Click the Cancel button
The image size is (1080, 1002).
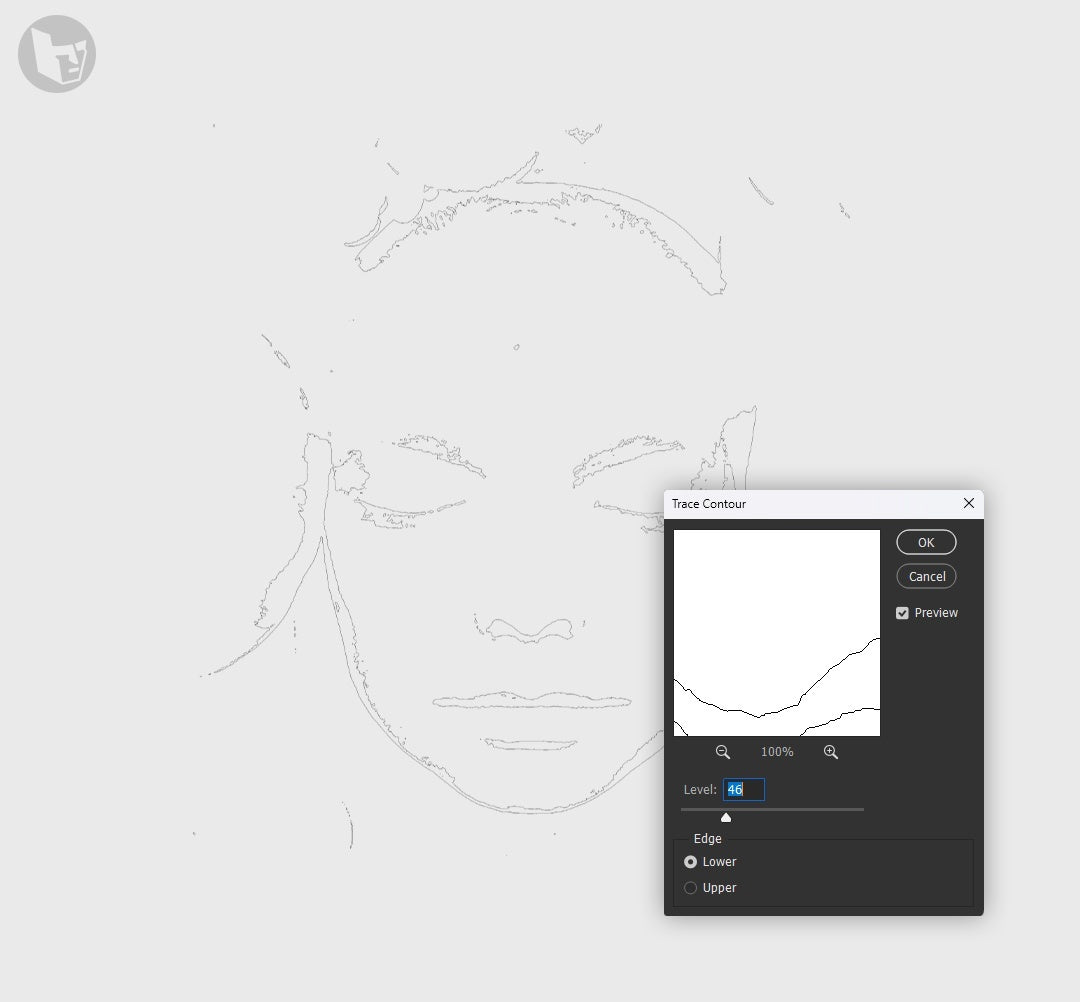click(x=926, y=576)
